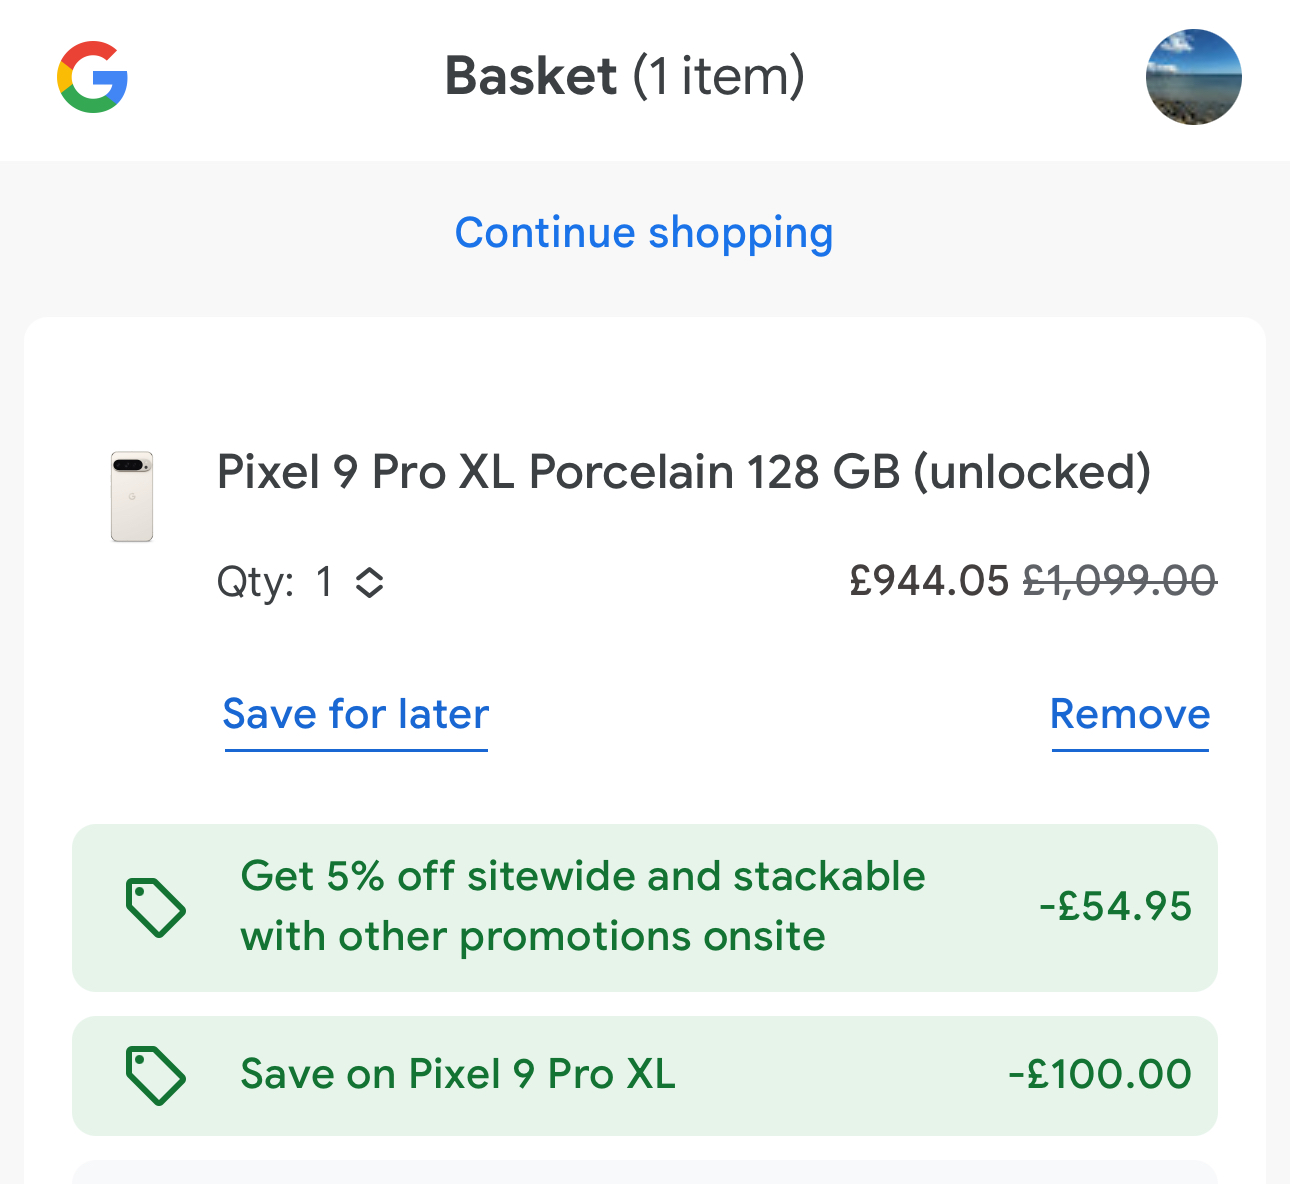Click the Google logo
This screenshot has width=1290, height=1184.
(x=92, y=77)
